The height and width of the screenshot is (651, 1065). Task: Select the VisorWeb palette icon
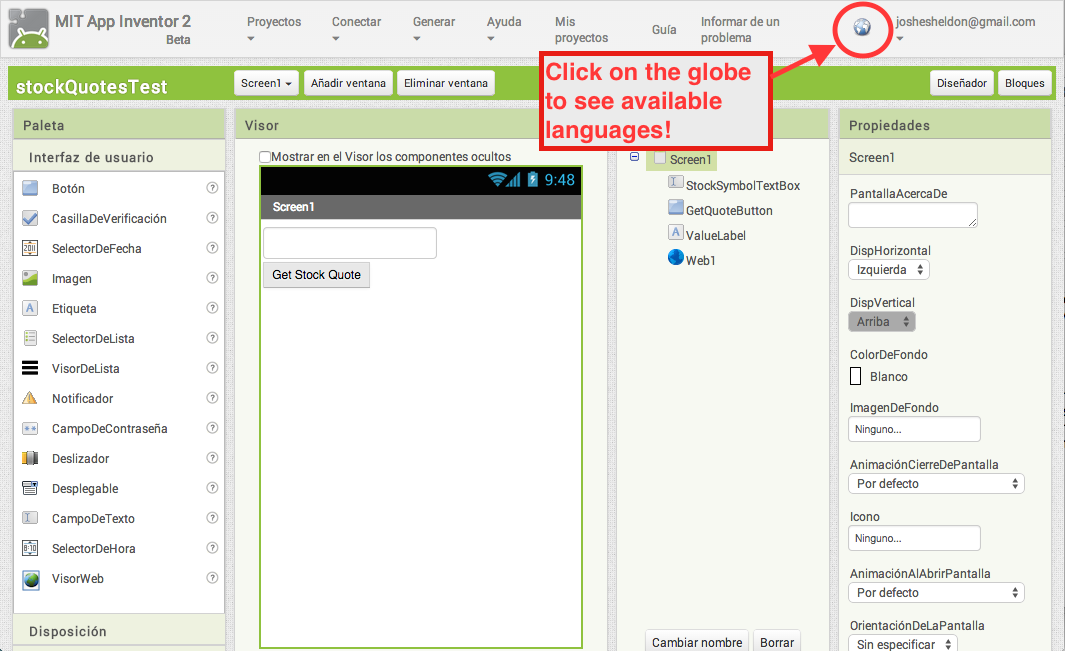(x=31, y=579)
